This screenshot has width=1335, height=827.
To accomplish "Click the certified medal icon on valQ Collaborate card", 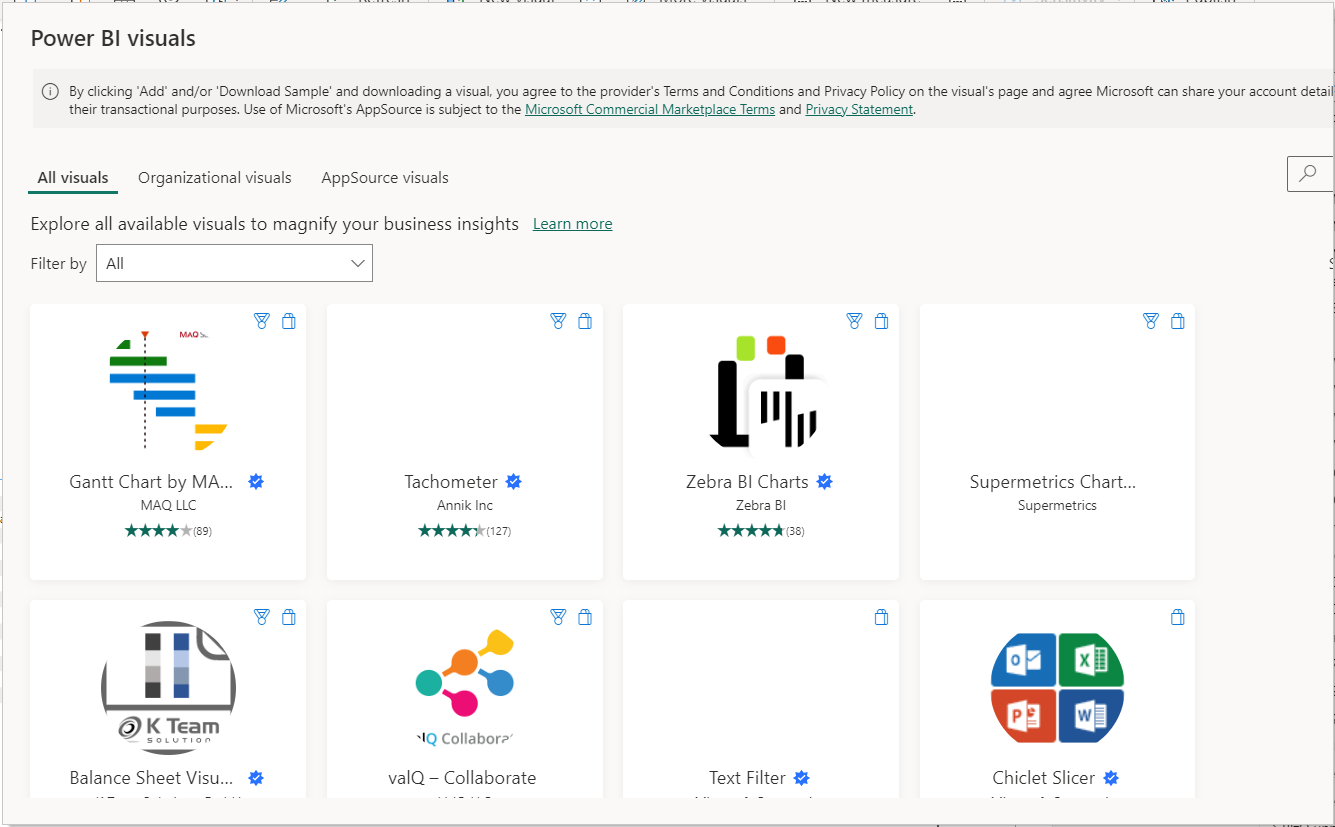I will pyautogui.click(x=558, y=617).
